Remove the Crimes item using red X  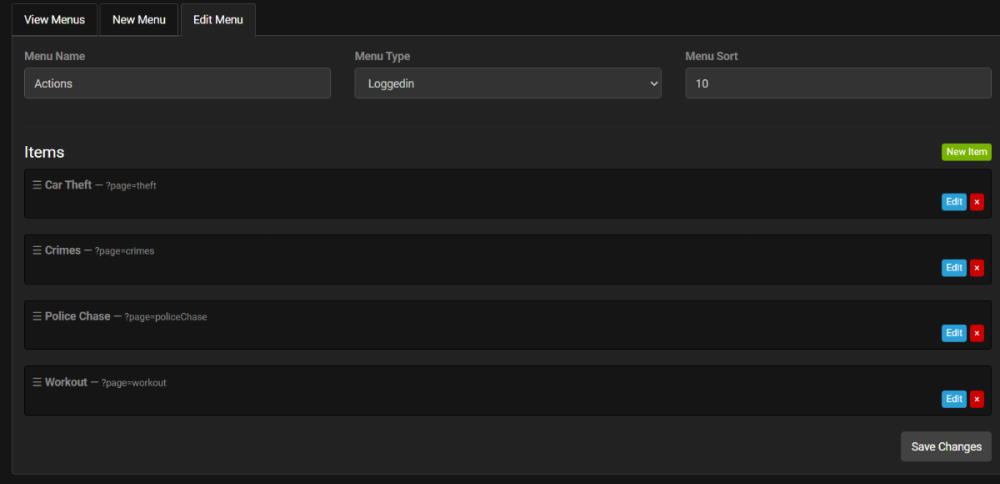coord(977,268)
